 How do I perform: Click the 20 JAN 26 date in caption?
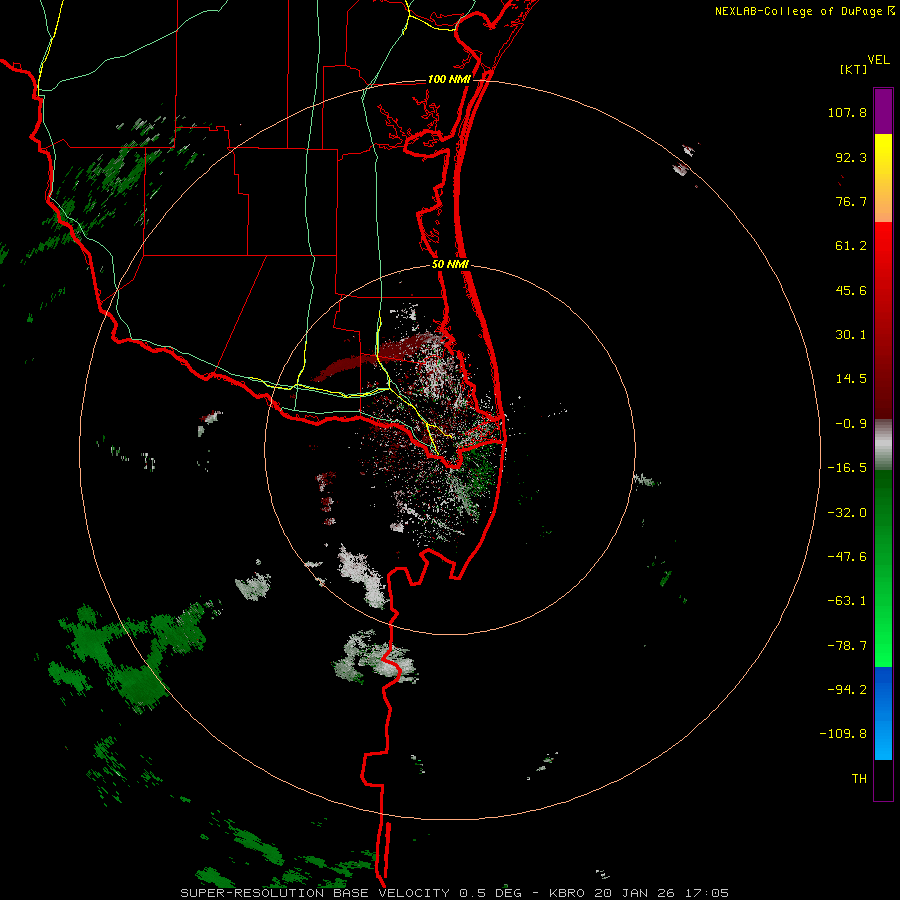coord(636,893)
